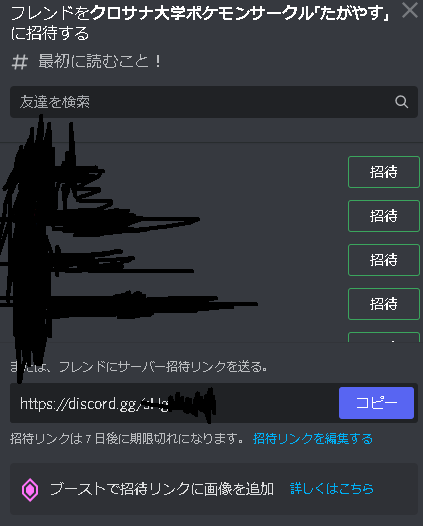Click the partially visible fifth invite button
Image resolution: width=423 pixels, height=526 pixels.
pyautogui.click(x=384, y=337)
